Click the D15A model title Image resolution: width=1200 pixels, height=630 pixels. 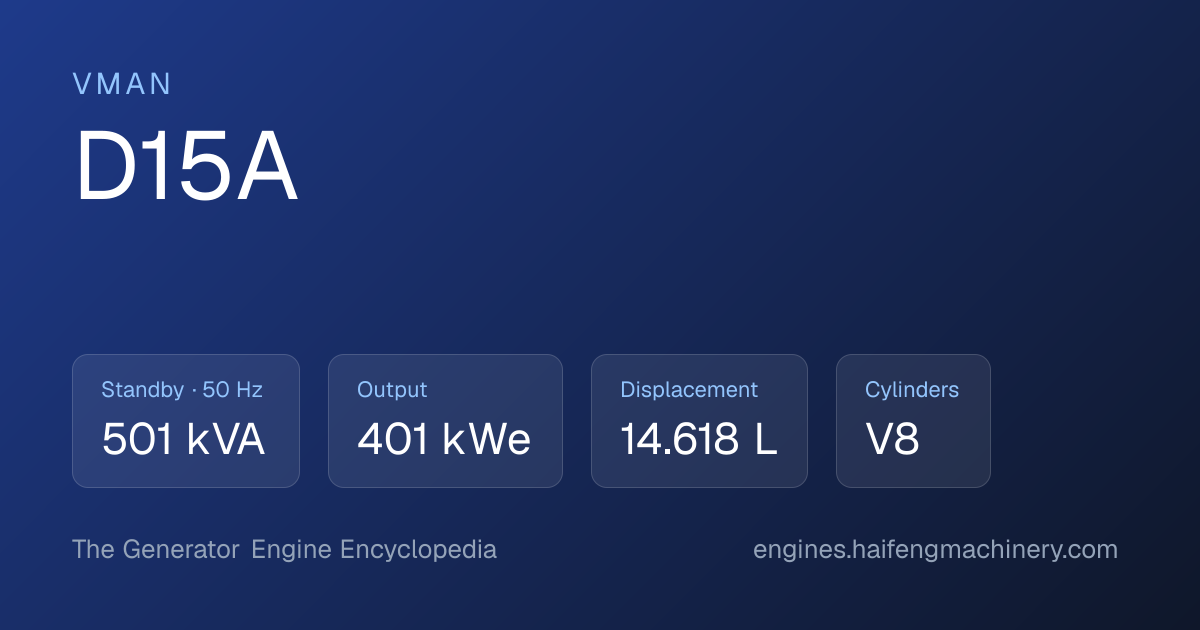[186, 168]
